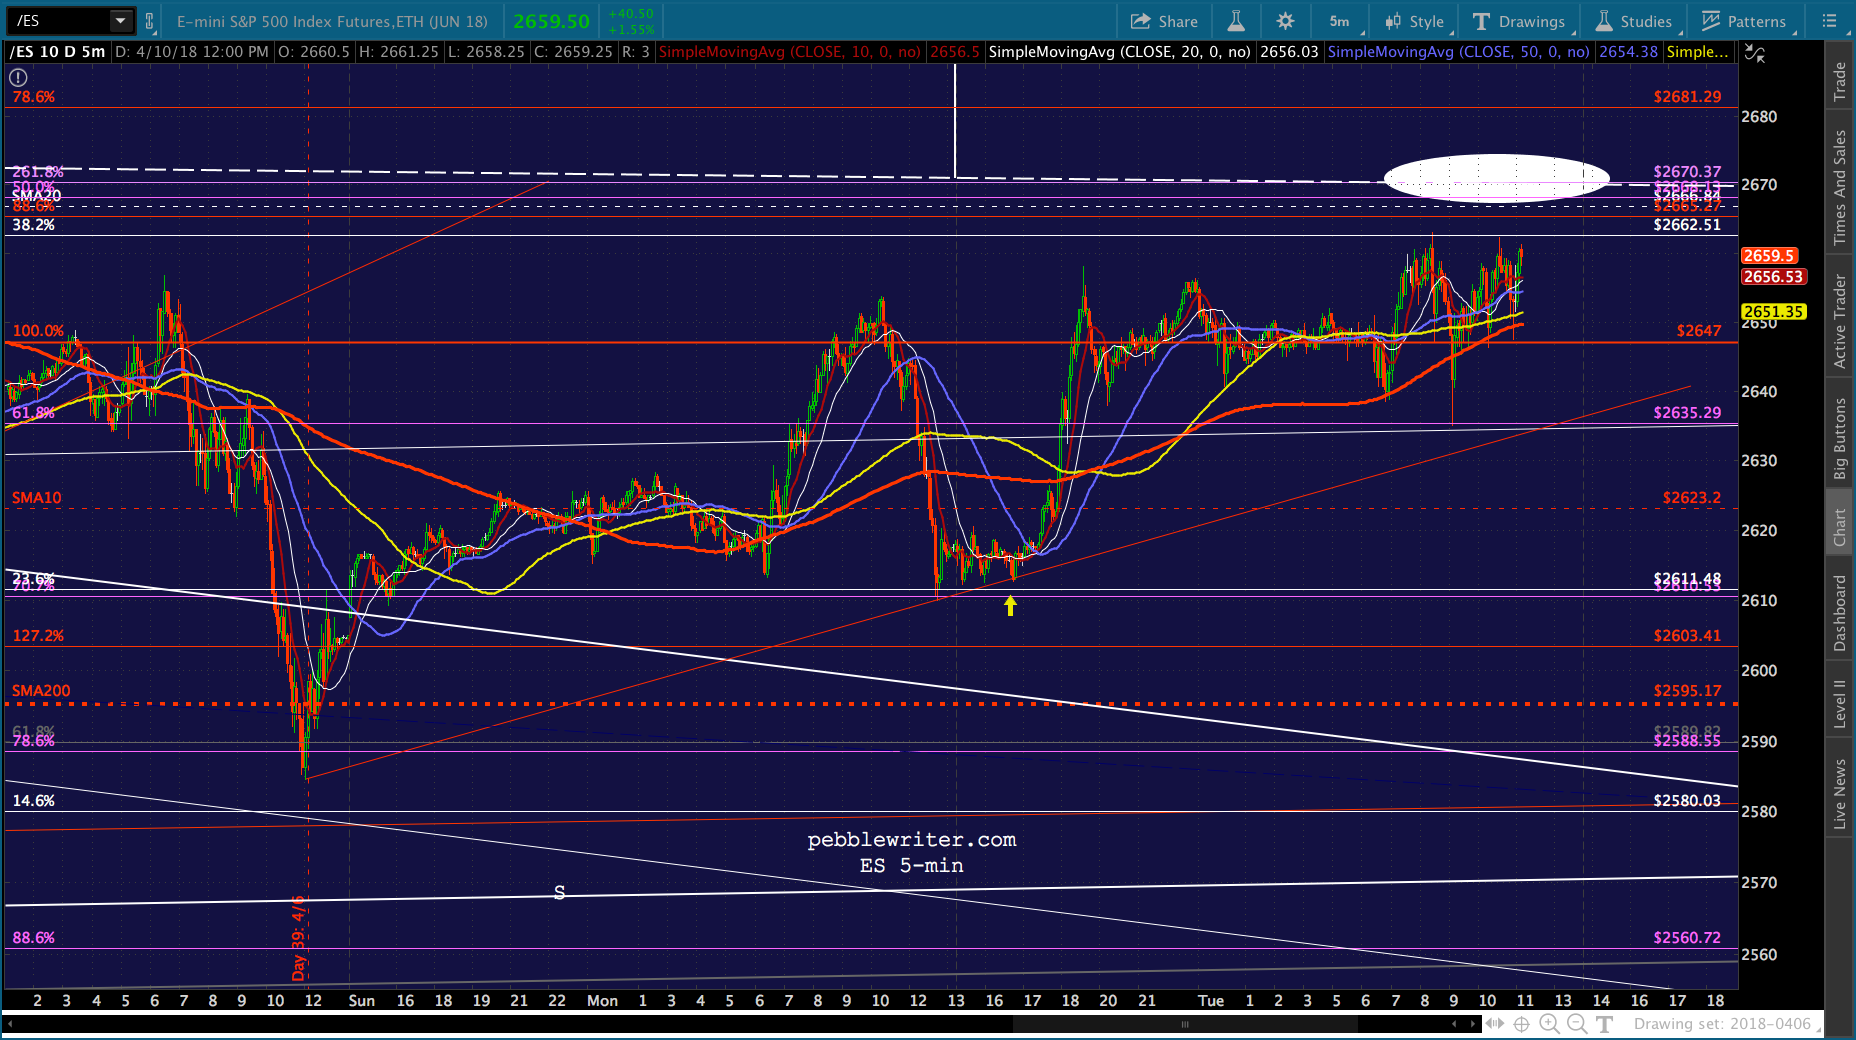
Task: Open the Edit Studies flask icon
Action: coord(1236,21)
